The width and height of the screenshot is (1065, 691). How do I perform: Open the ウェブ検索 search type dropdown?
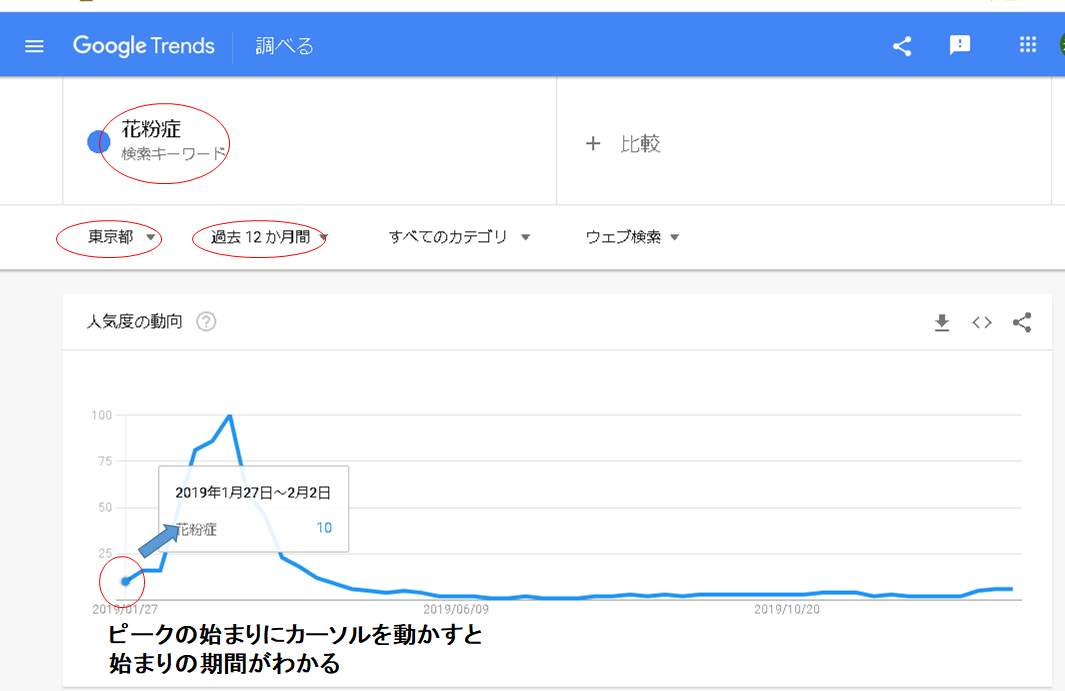pos(632,237)
